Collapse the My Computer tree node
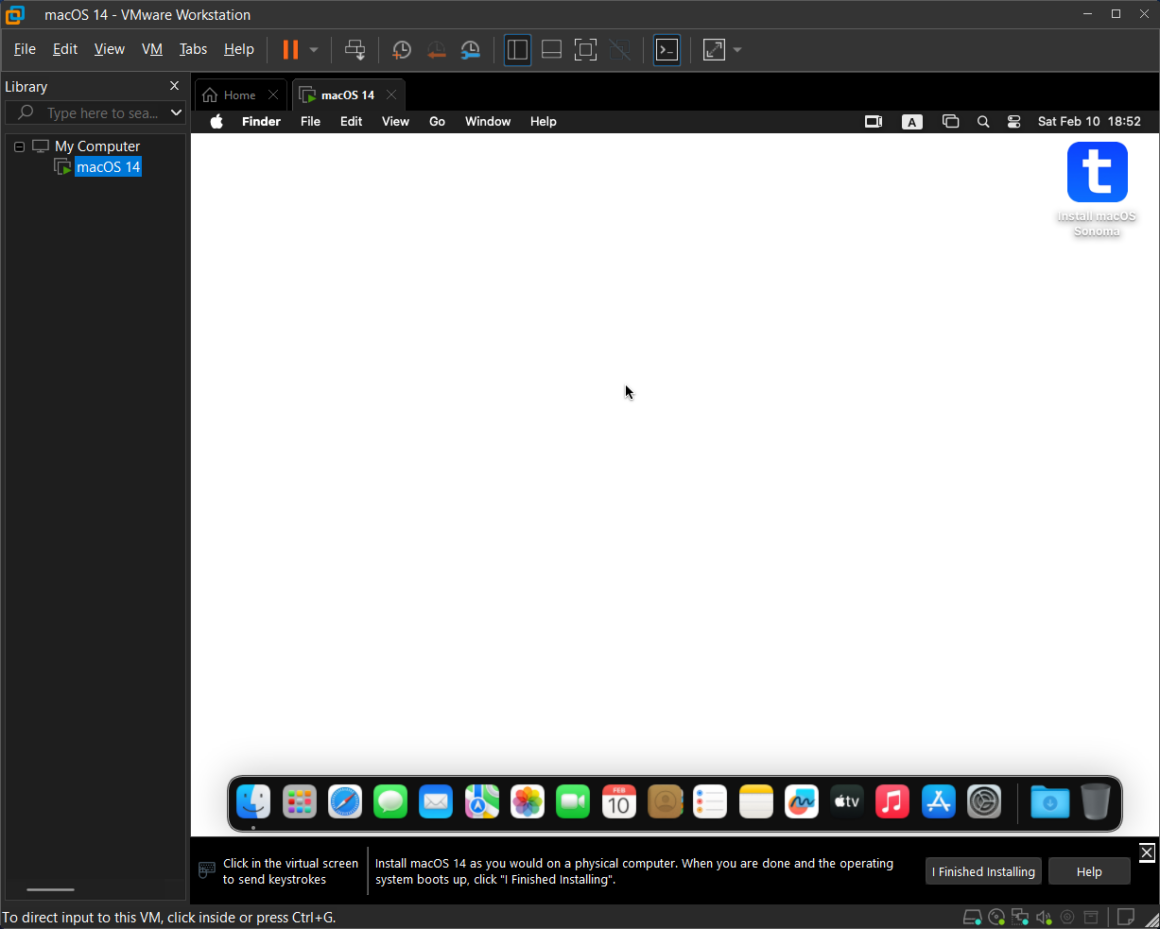The height and width of the screenshot is (929, 1160). [x=19, y=146]
